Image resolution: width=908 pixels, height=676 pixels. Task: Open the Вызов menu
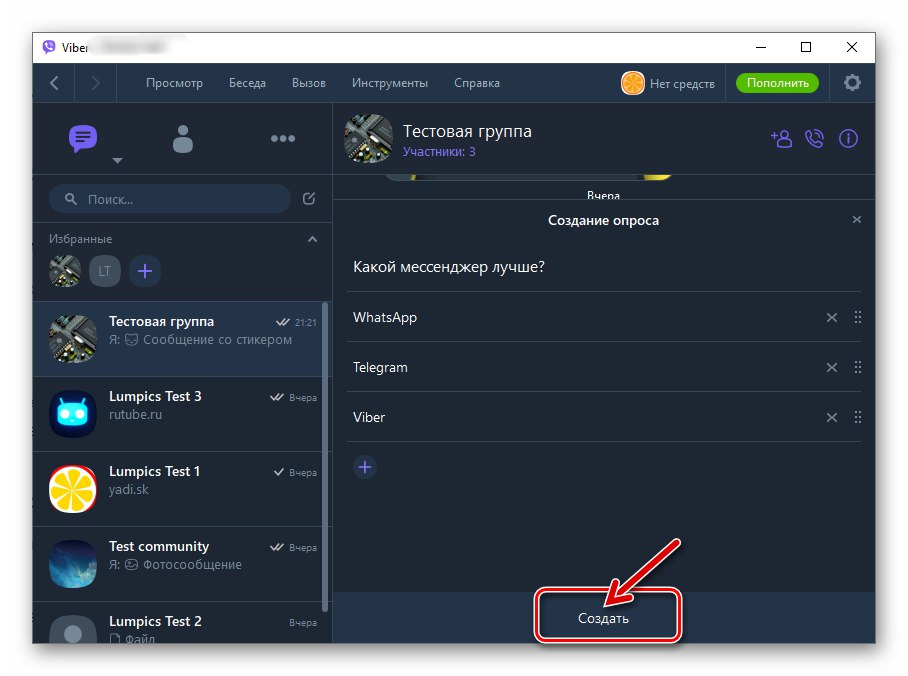(x=309, y=83)
